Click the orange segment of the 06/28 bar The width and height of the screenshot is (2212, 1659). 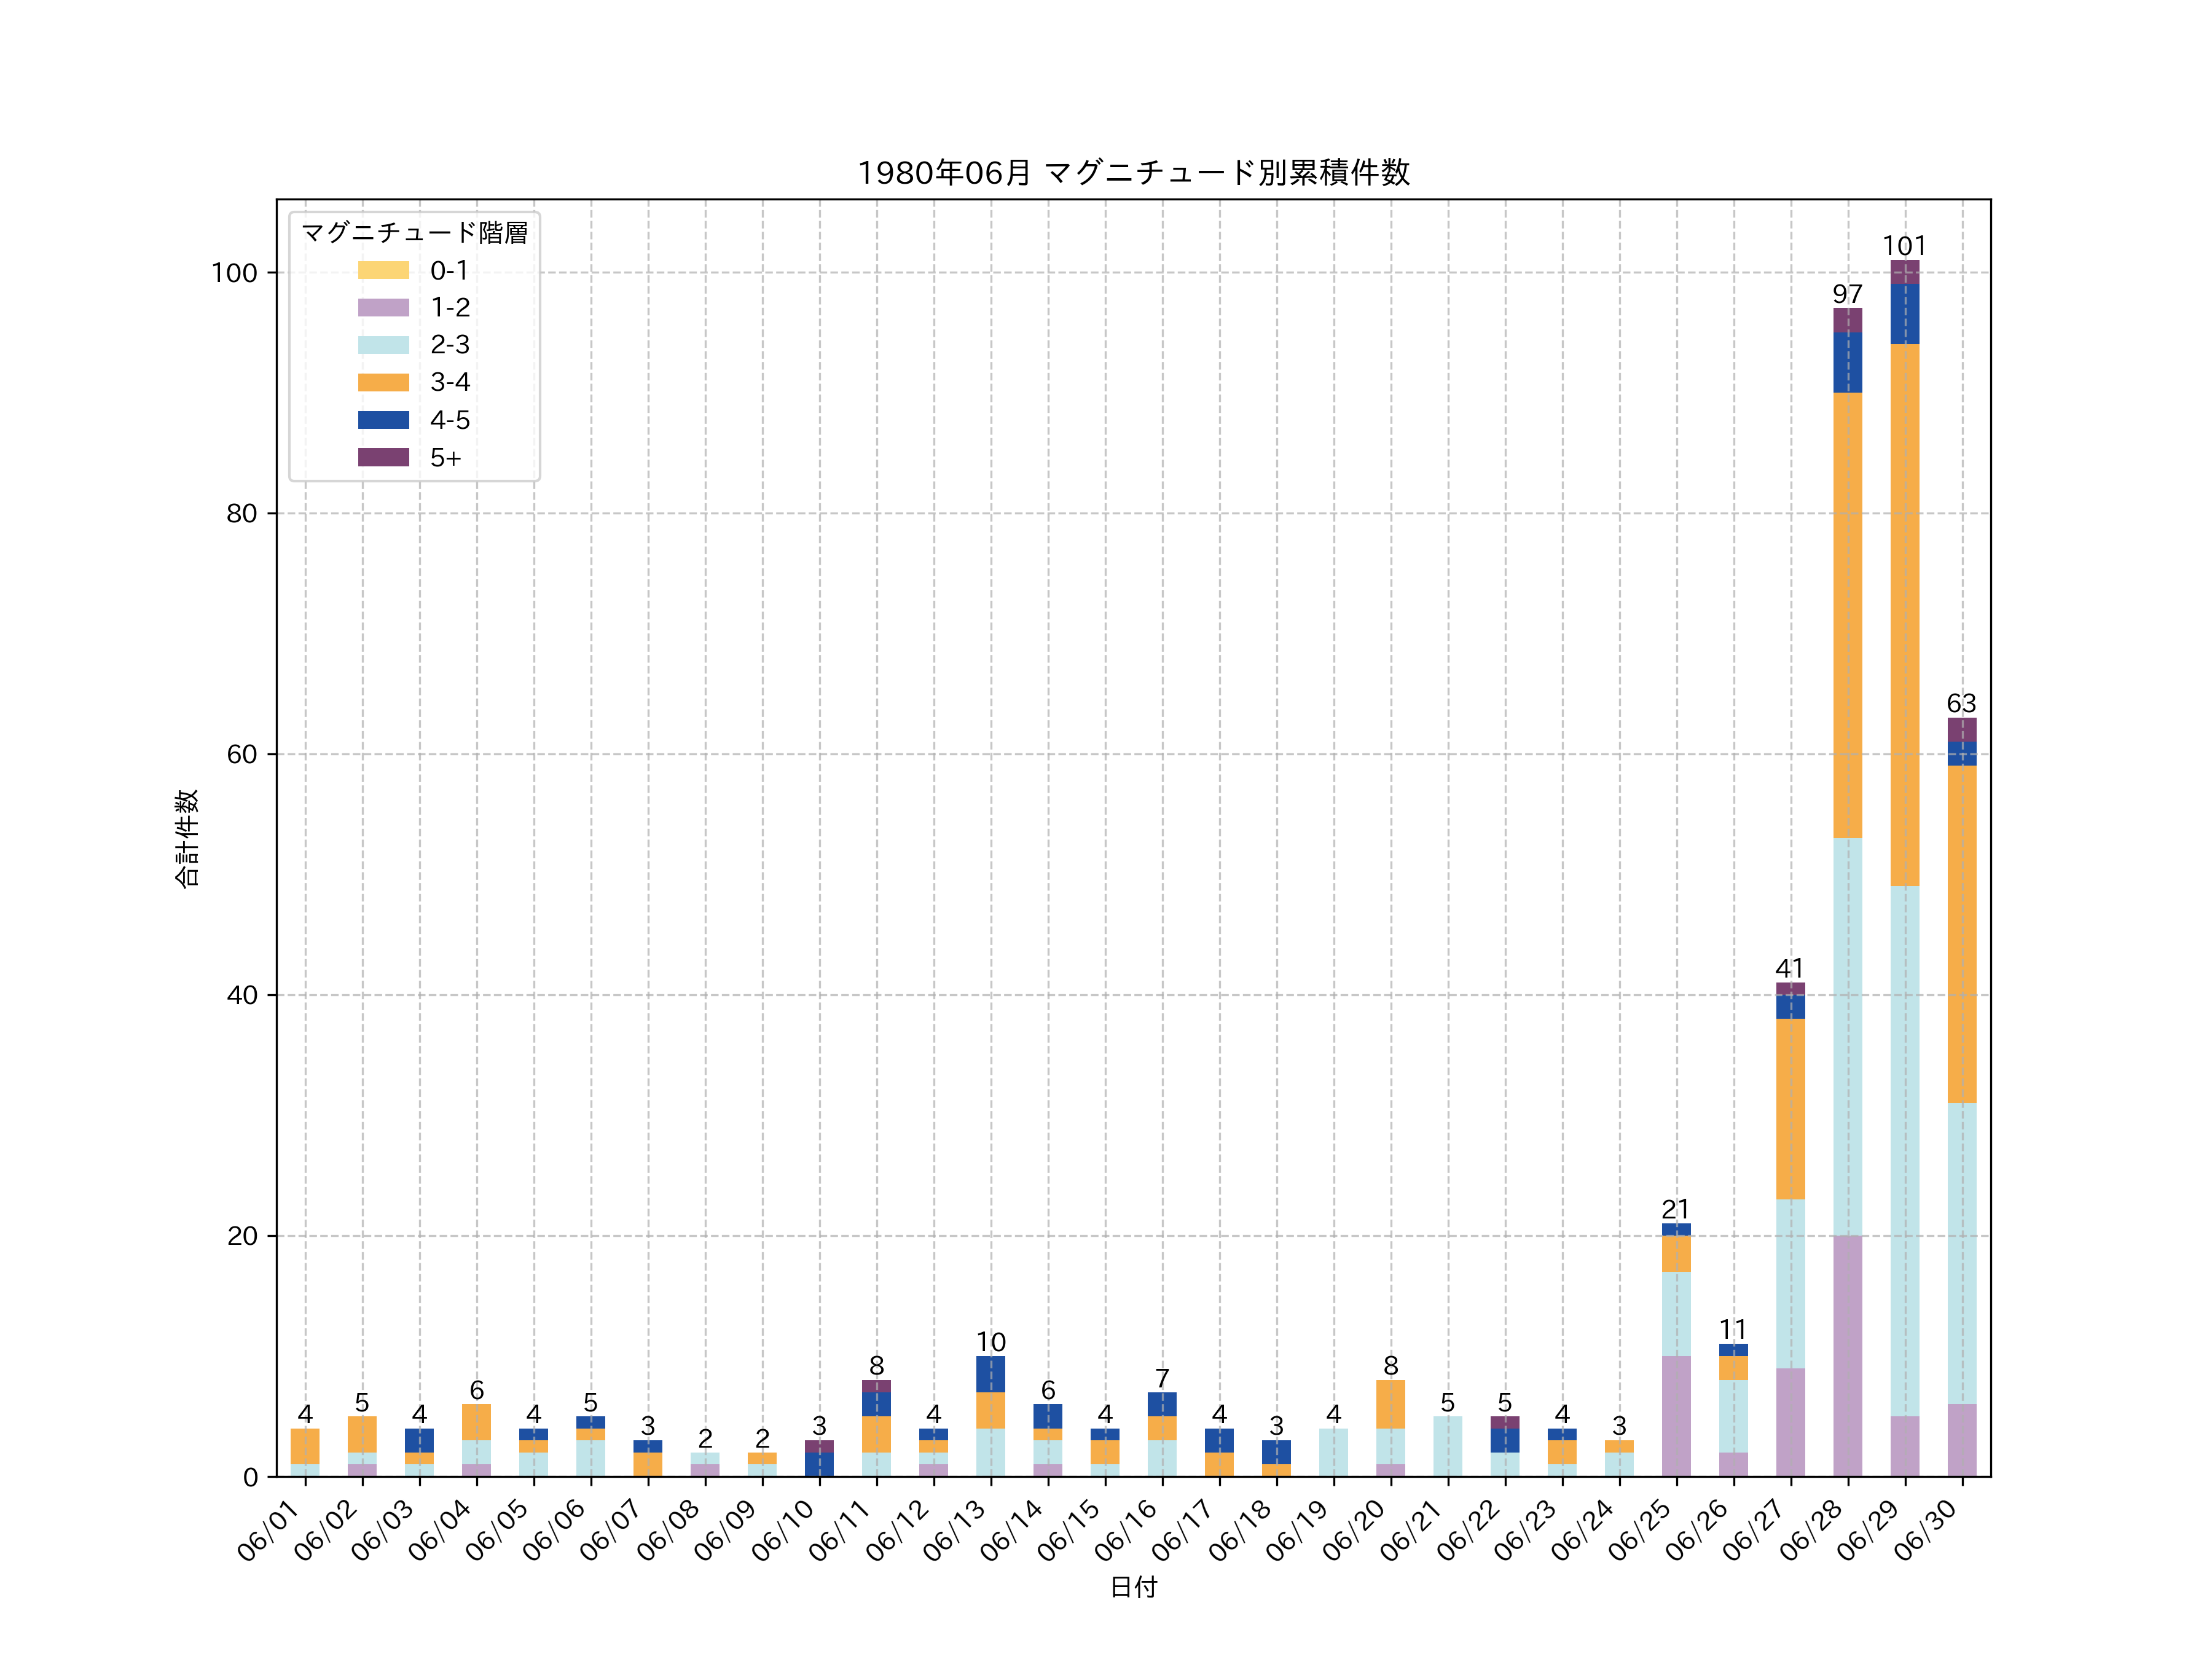tap(1847, 615)
